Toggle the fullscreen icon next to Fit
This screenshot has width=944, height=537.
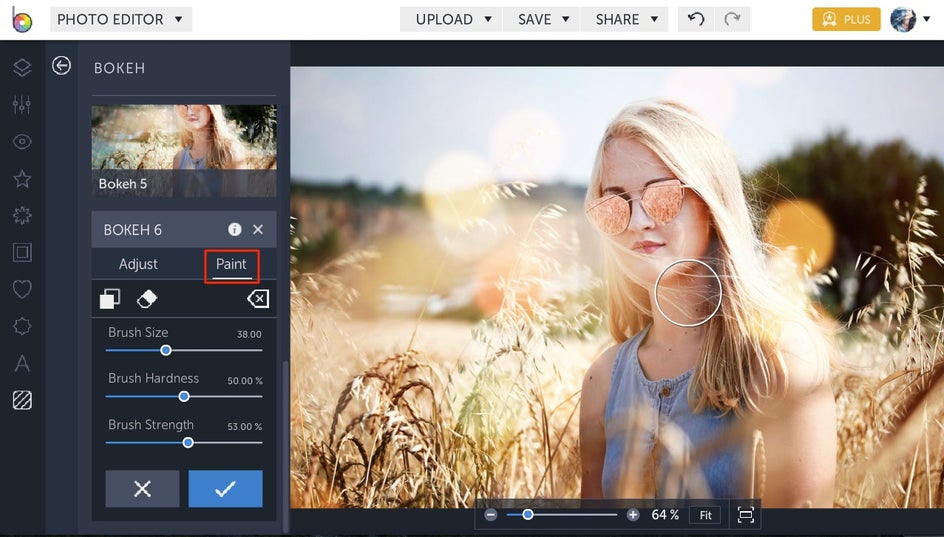(x=745, y=515)
